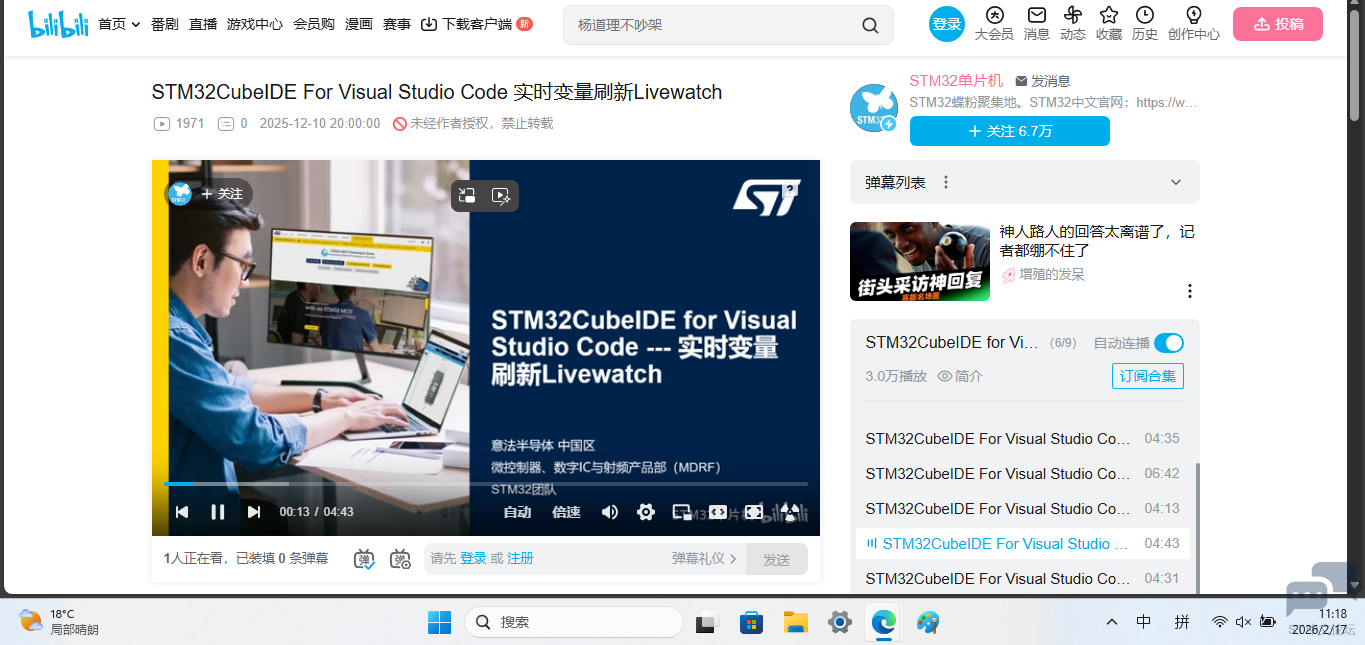The image size is (1365, 645).
Task: Click the blue 关注 6.7万 follow button
Action: pyautogui.click(x=1009, y=131)
